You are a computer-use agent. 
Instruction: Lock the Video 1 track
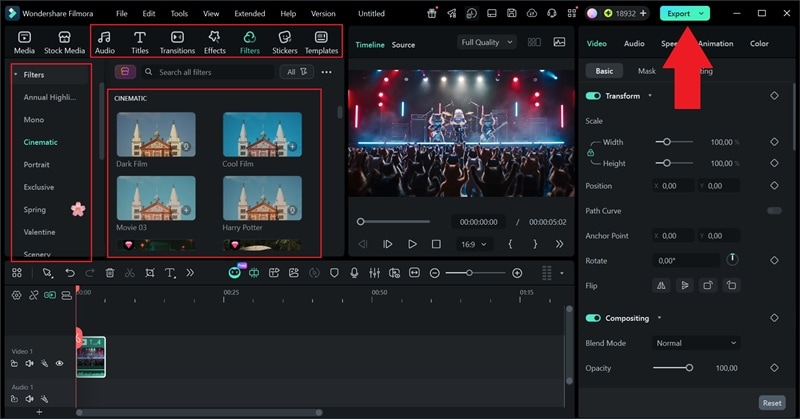pyautogui.click(x=14, y=363)
